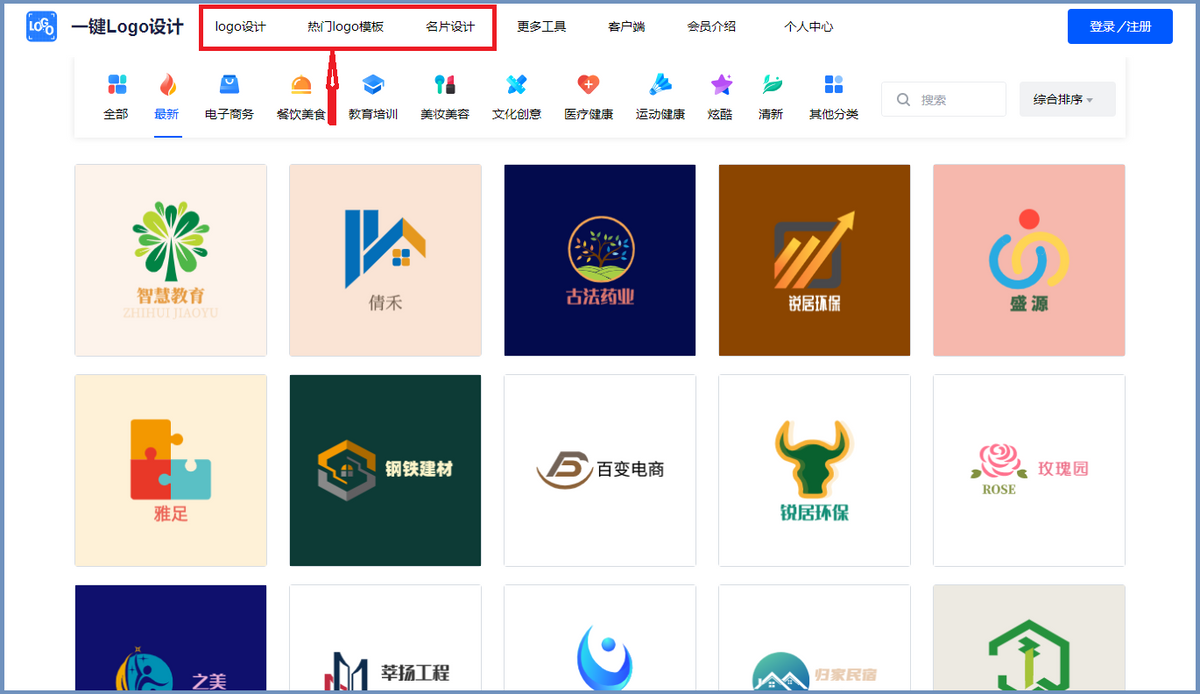Click the 一键Logo设计 title text
The width and height of the screenshot is (1200, 694).
127,27
